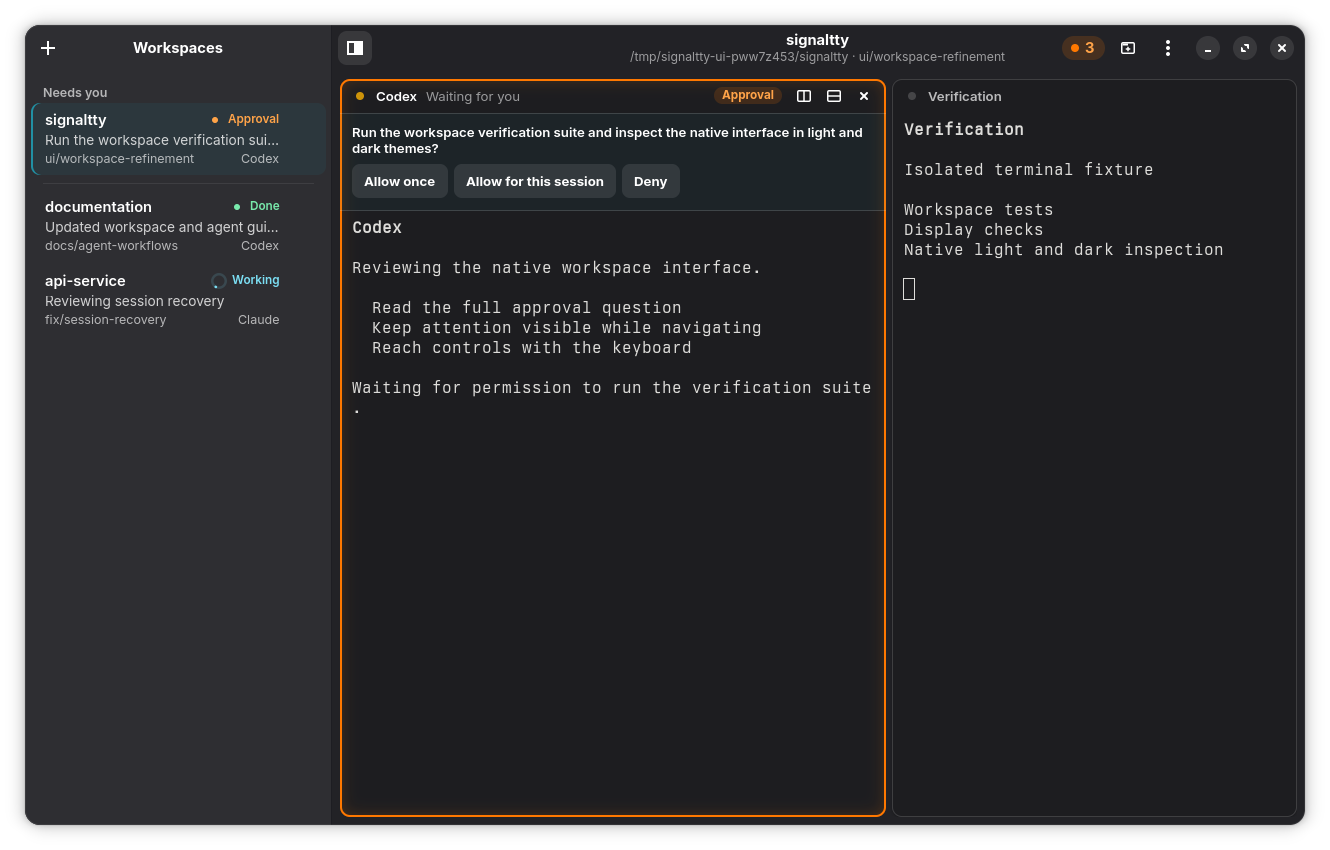Maximize the signaltty window
The image size is (1330, 850).
coord(1245,48)
